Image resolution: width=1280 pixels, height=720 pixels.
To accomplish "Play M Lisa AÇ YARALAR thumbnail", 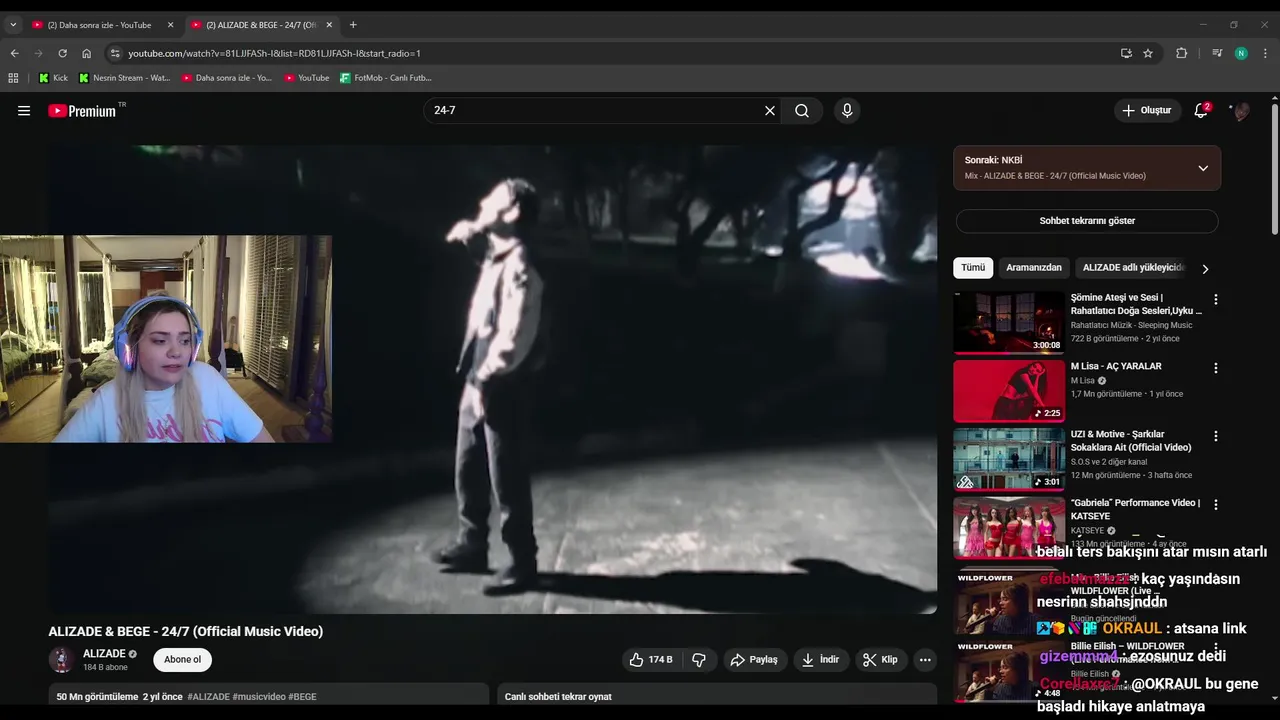I will 1009,391.
